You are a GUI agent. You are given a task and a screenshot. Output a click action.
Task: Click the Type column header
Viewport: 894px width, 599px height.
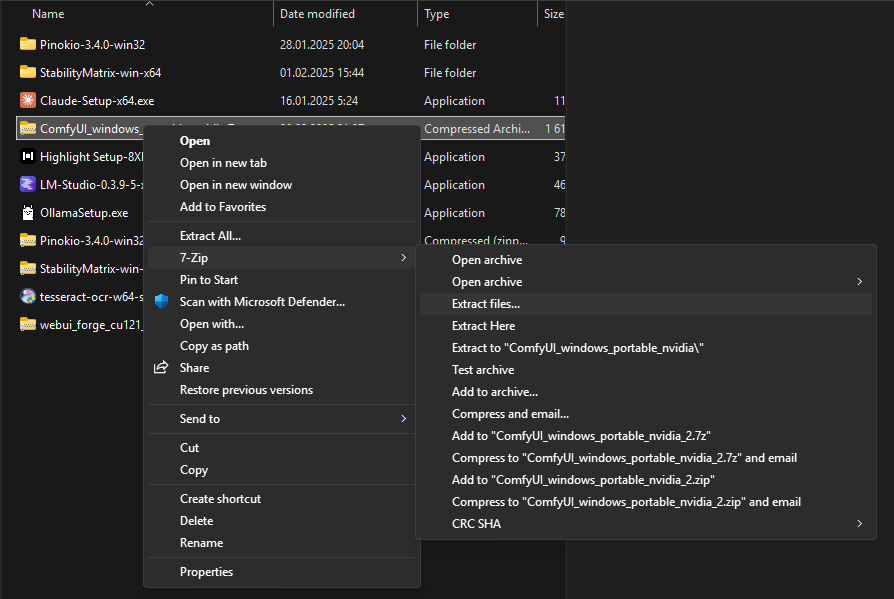437,14
